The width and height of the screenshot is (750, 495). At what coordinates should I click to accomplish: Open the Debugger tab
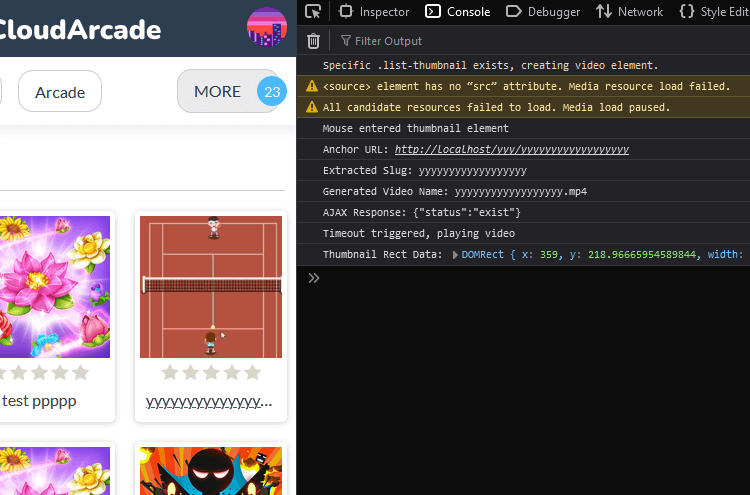pos(543,11)
